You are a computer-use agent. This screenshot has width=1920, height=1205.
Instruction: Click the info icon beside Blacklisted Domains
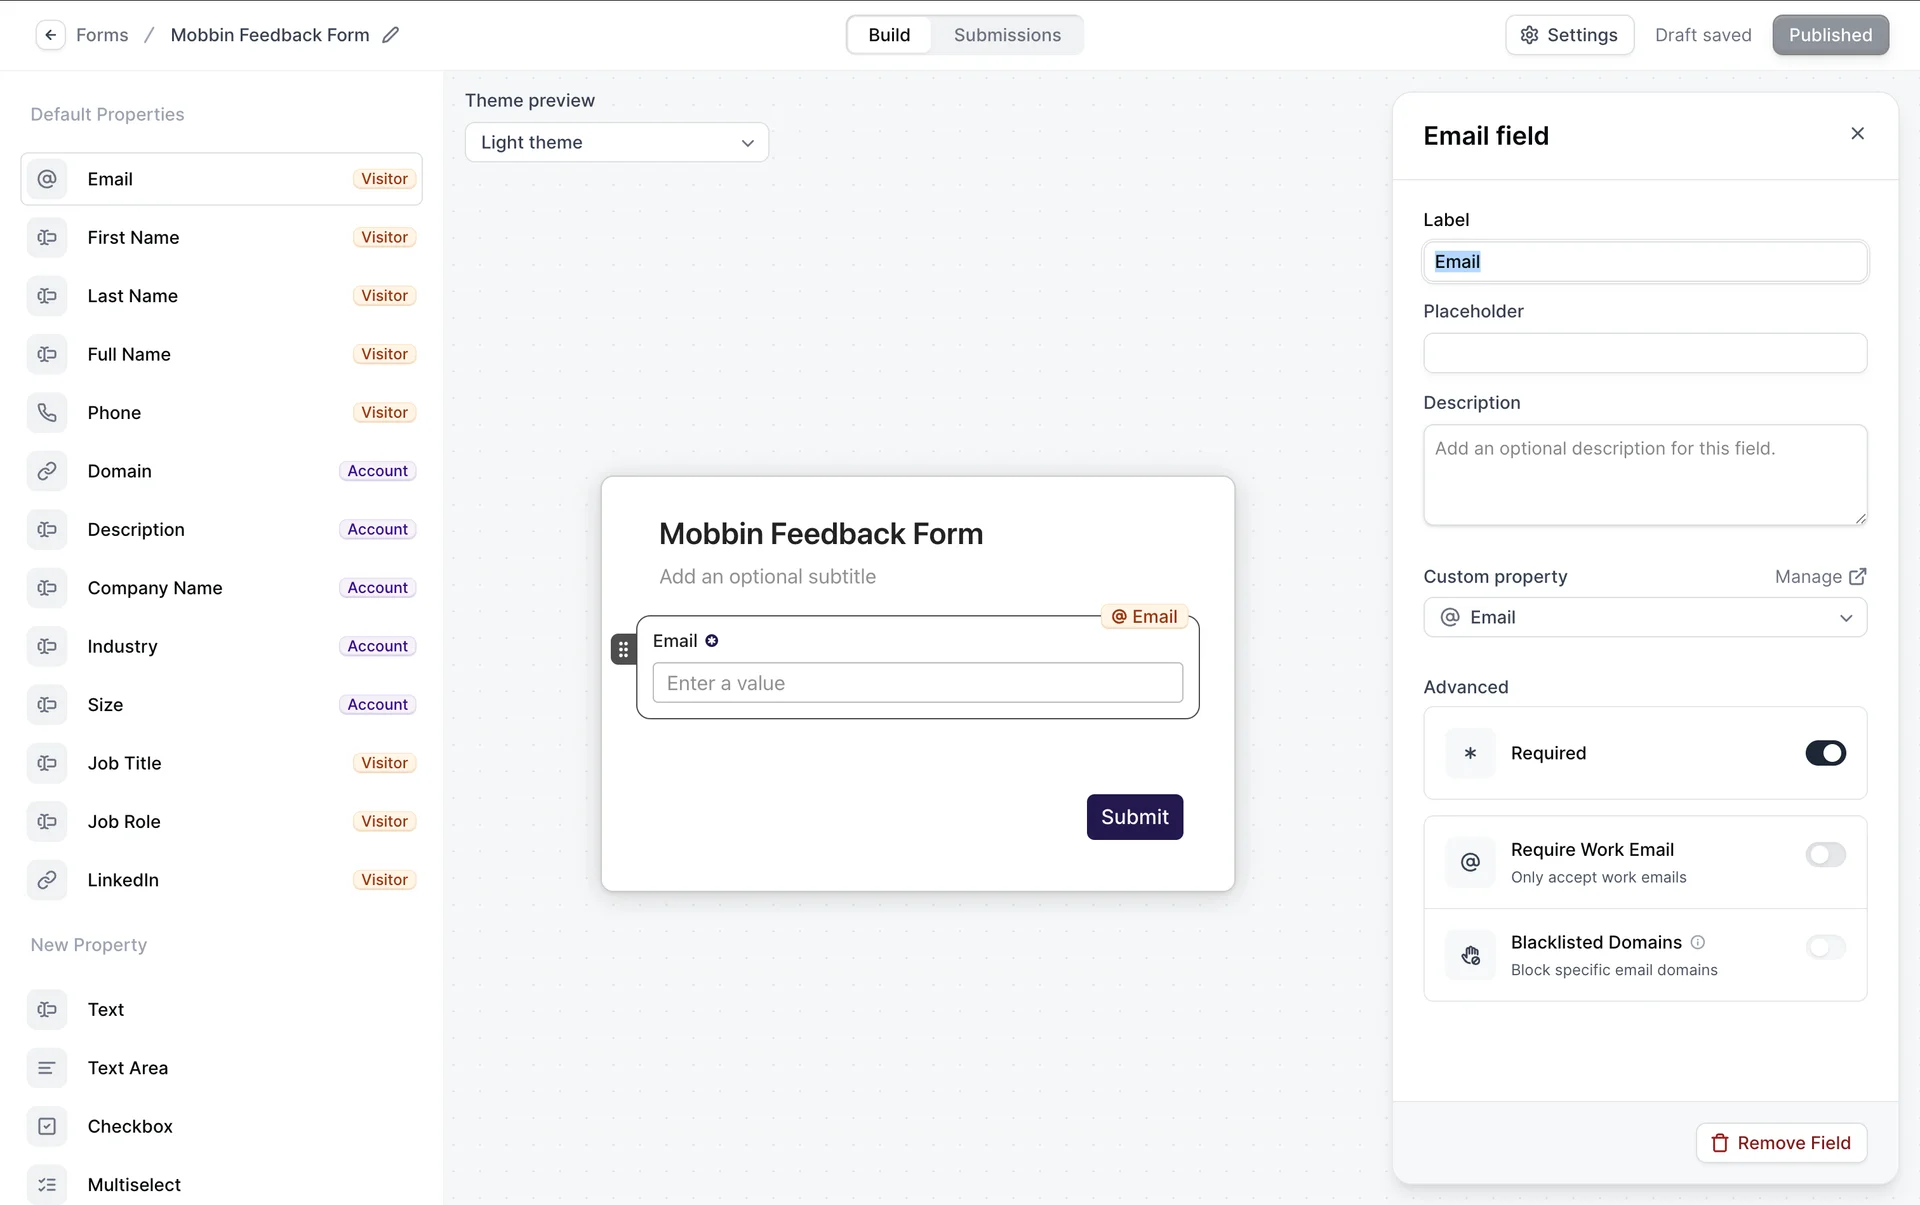[x=1698, y=942]
